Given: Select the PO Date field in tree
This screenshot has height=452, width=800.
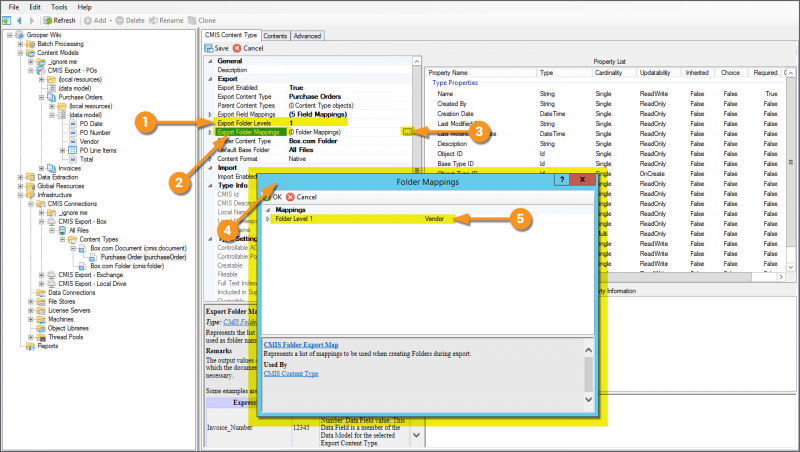Looking at the screenshot, I should [x=91, y=123].
